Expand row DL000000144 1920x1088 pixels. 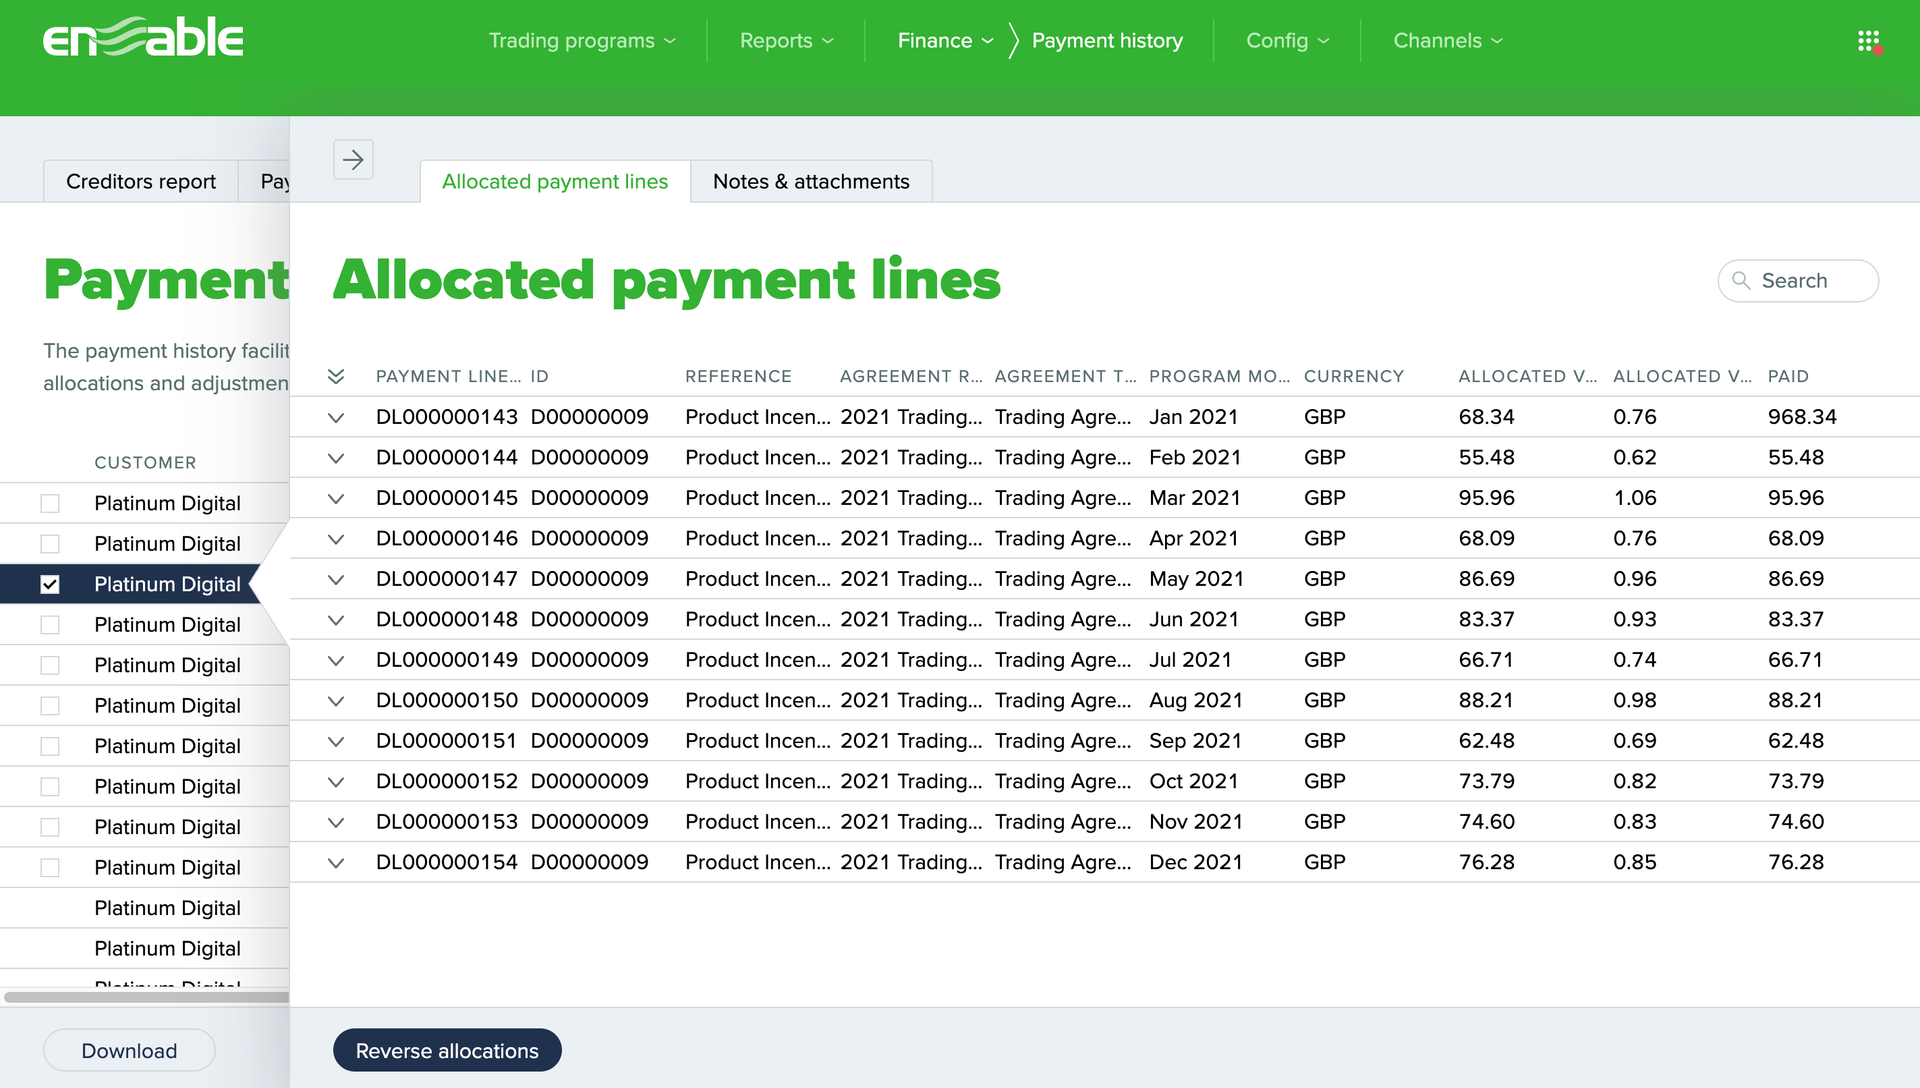tap(336, 458)
